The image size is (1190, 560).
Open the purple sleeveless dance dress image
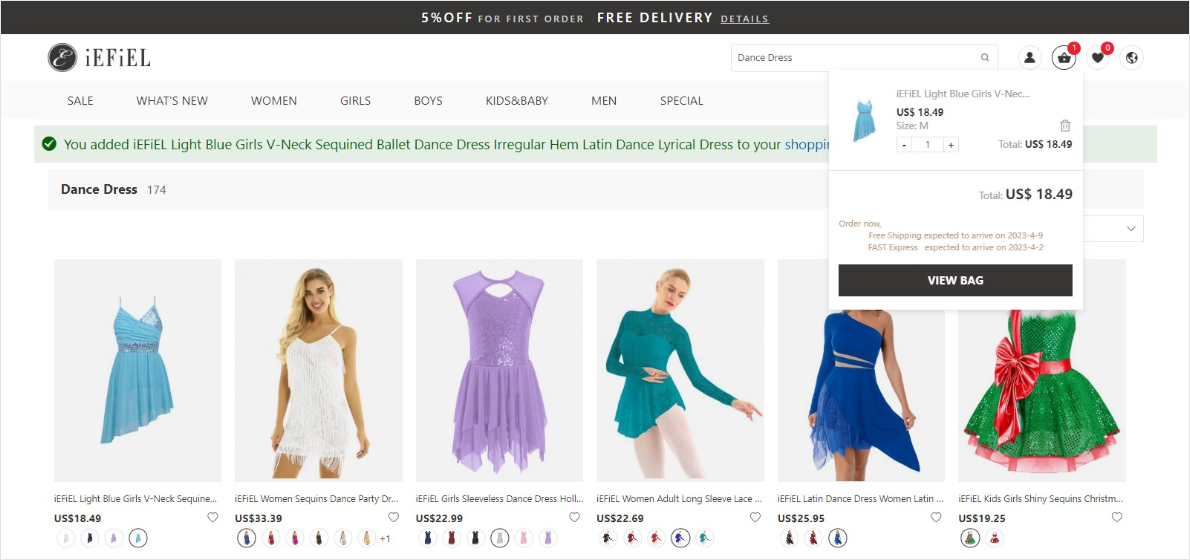(x=499, y=370)
